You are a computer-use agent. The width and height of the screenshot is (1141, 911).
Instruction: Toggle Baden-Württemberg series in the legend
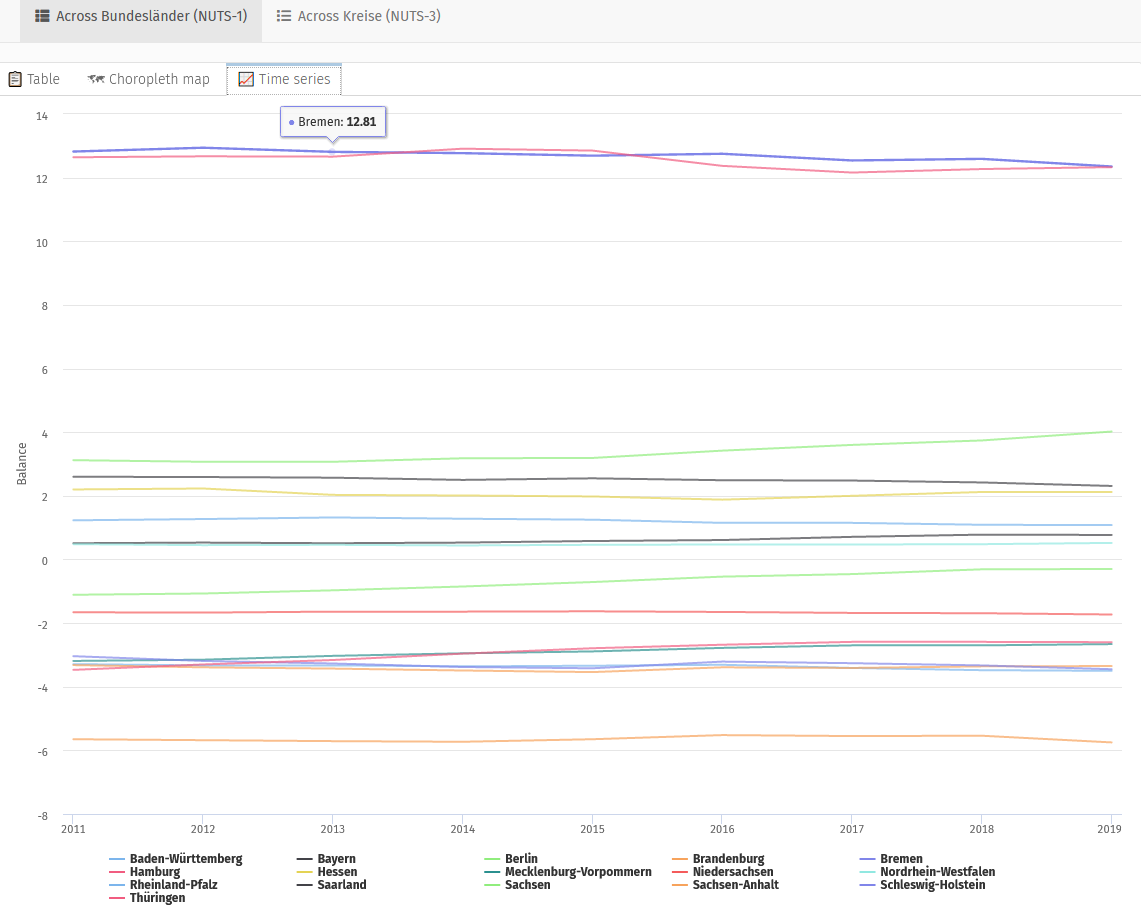pyautogui.click(x=176, y=859)
